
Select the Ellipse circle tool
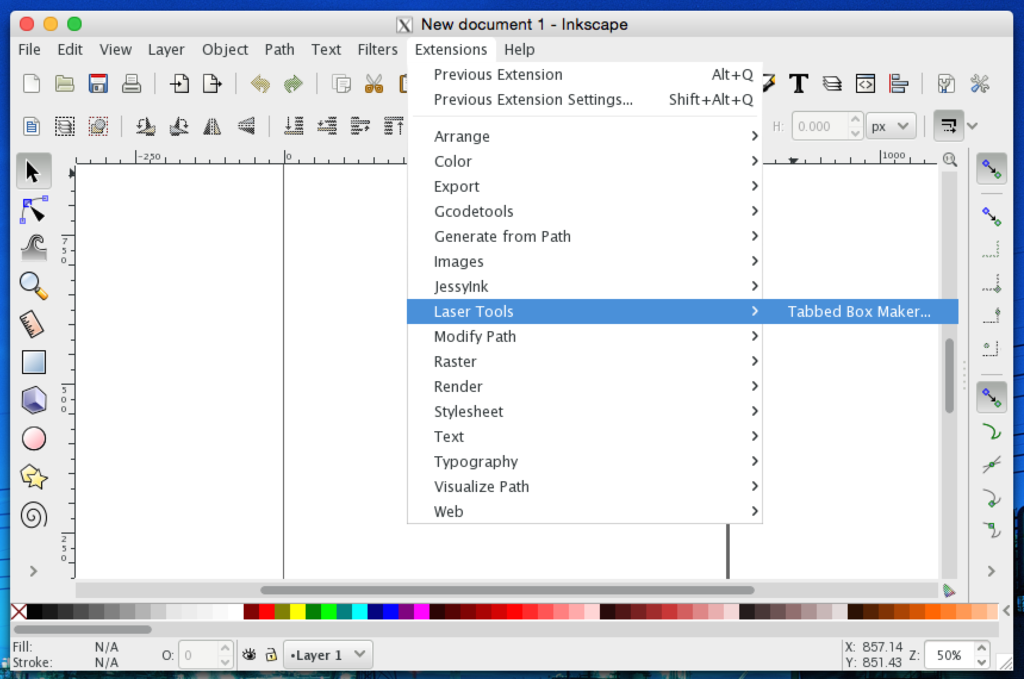(33, 439)
